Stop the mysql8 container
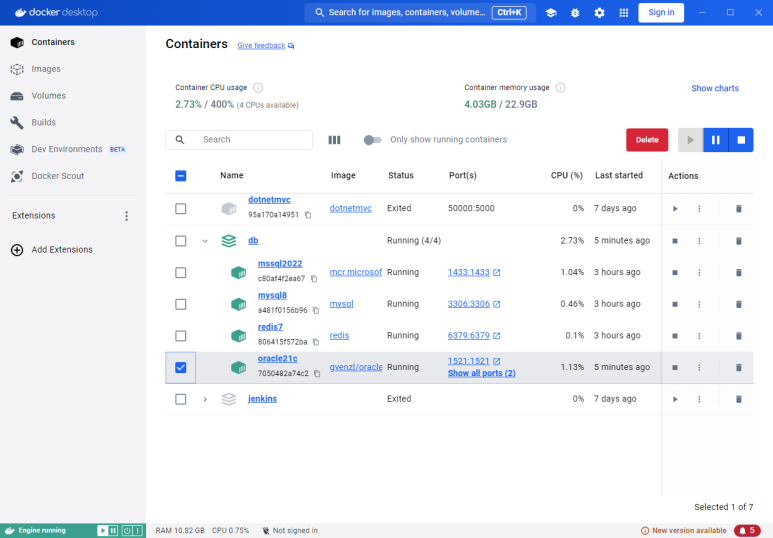Viewport: 773px width, 538px height. coord(675,304)
